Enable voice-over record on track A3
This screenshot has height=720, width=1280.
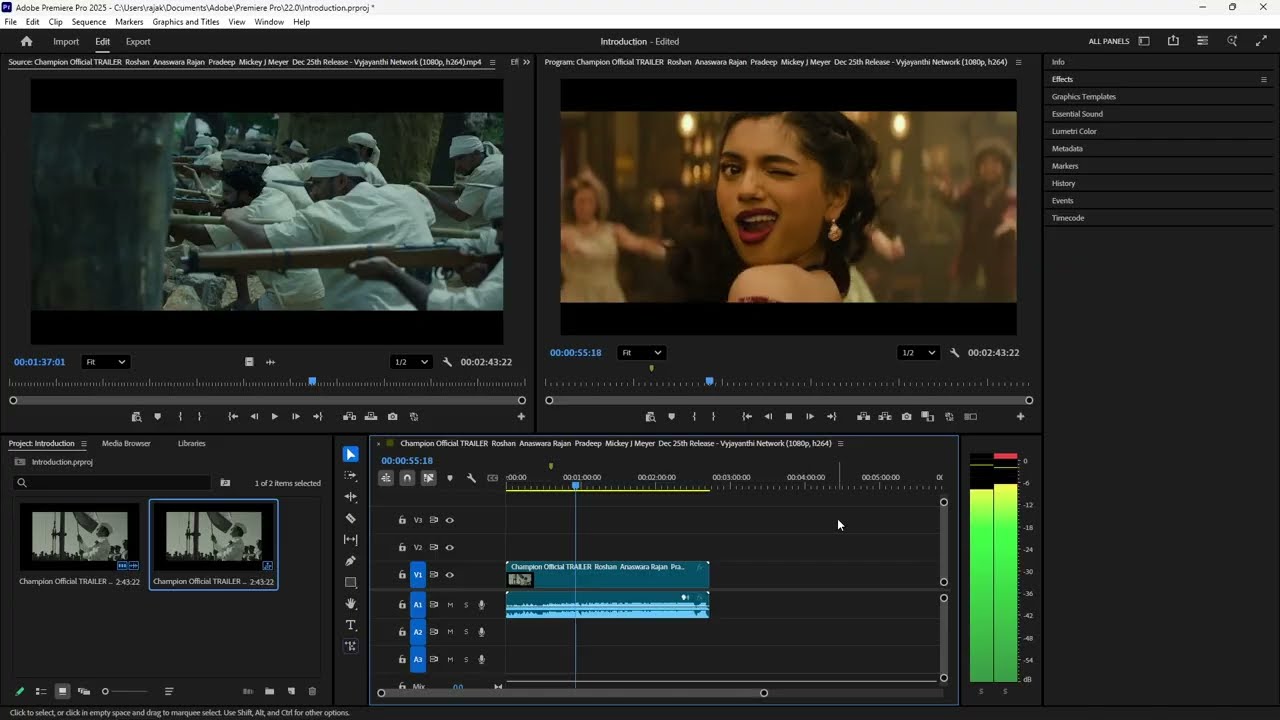[x=481, y=659]
